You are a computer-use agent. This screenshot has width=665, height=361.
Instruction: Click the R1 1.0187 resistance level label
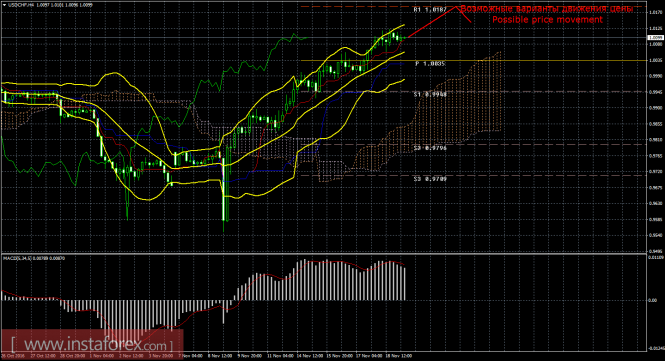click(430, 9)
